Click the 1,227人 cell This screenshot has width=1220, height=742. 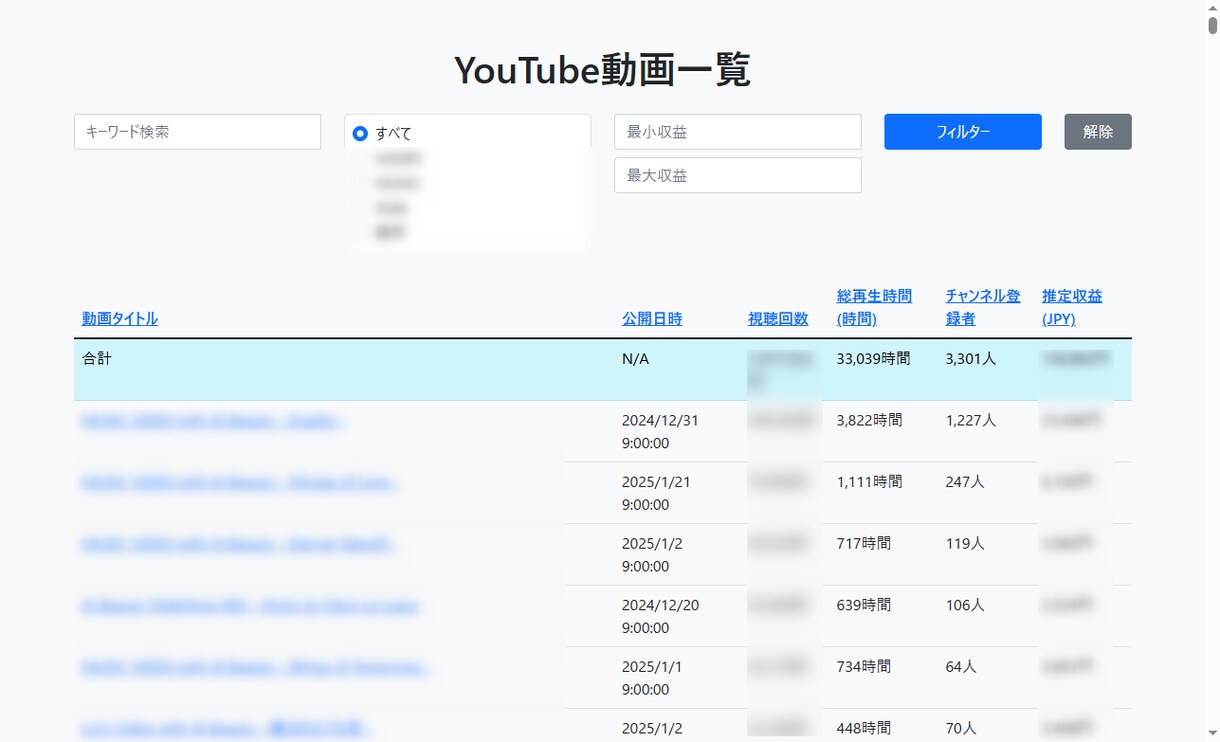(970, 421)
